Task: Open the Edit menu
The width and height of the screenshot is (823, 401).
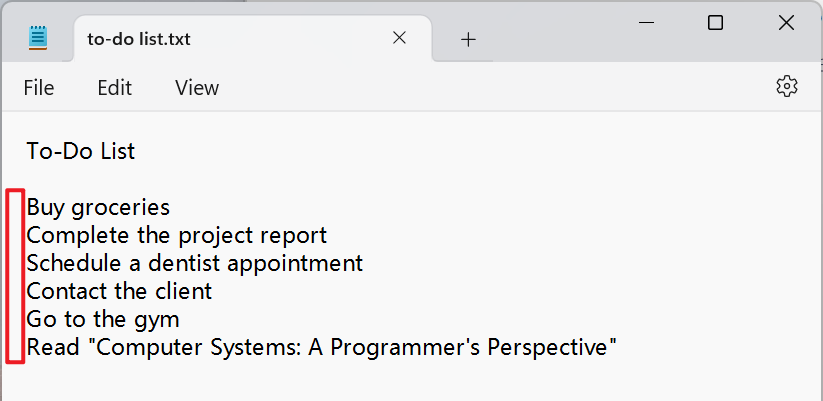Action: pyautogui.click(x=114, y=88)
